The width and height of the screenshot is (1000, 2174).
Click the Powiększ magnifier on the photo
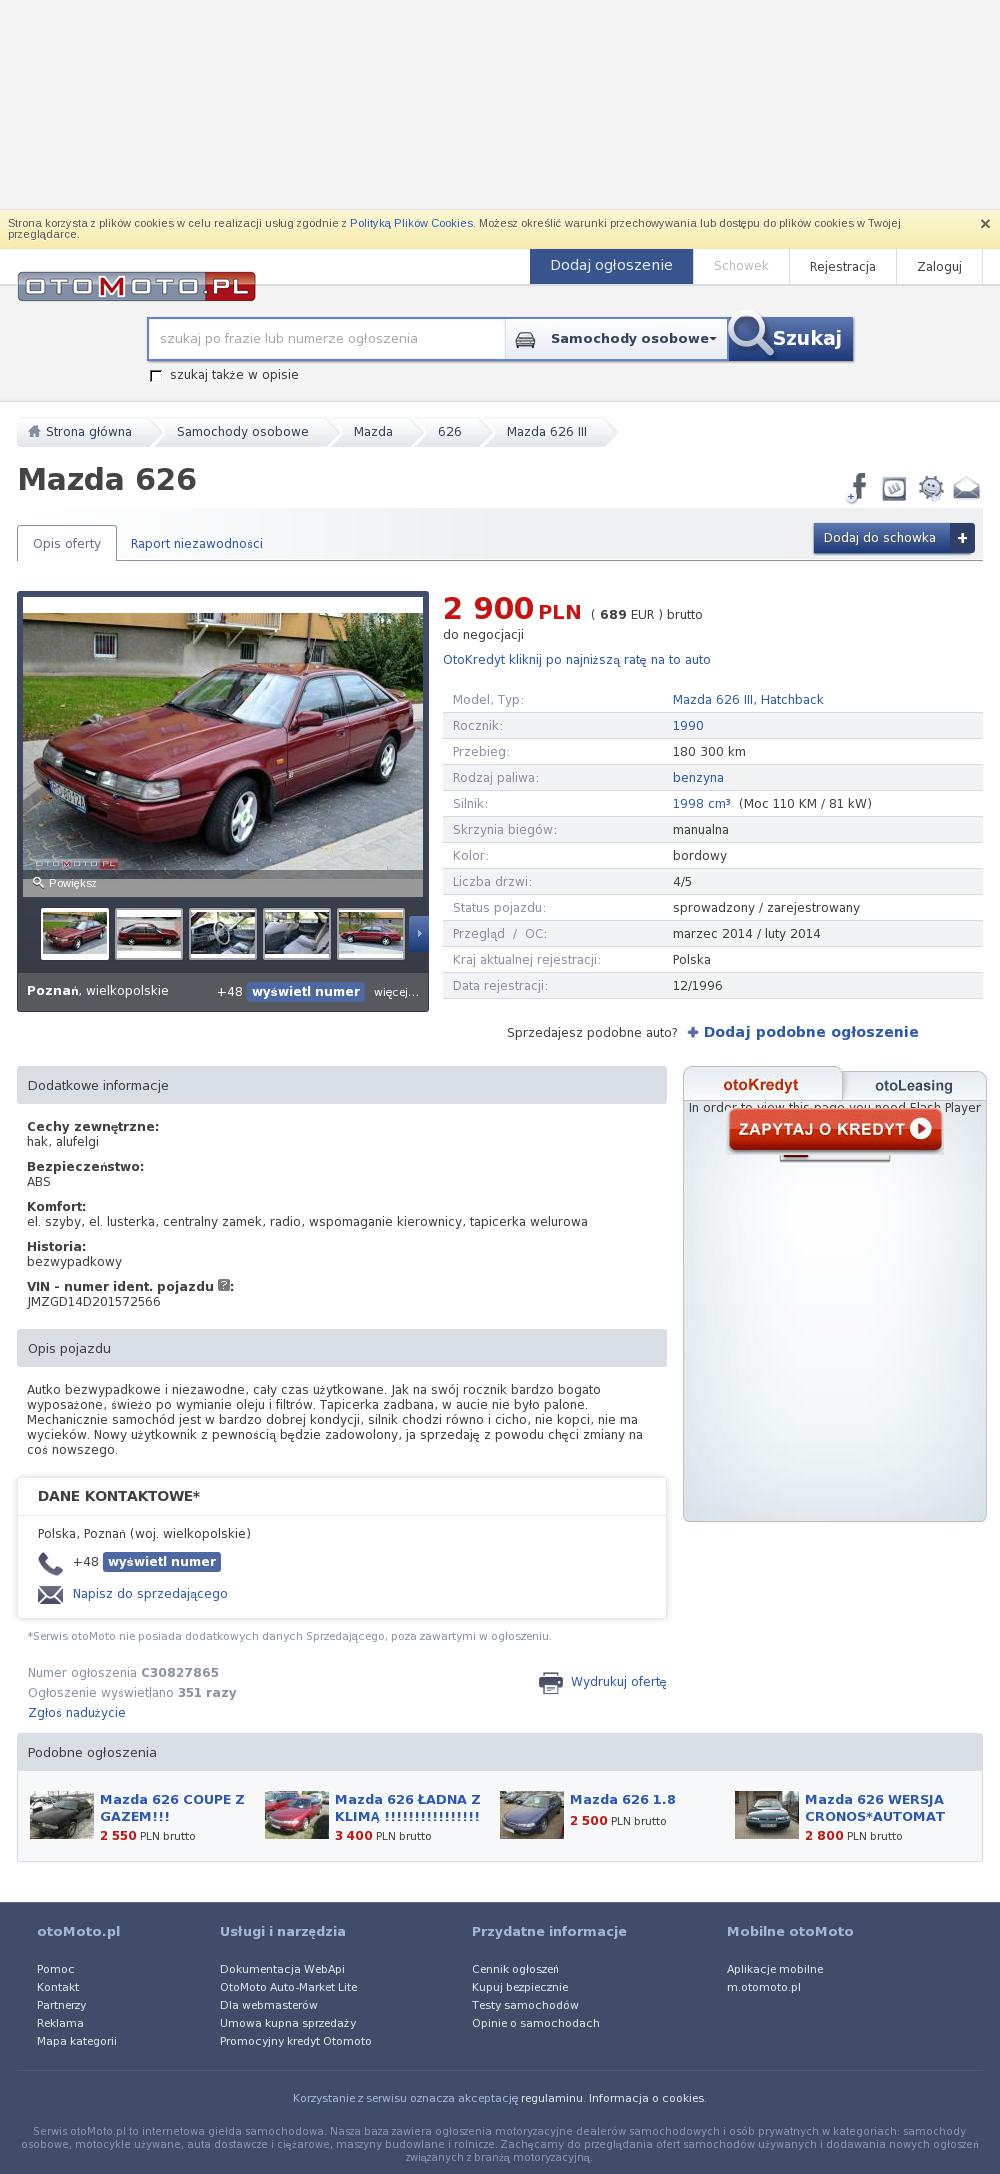(x=65, y=883)
